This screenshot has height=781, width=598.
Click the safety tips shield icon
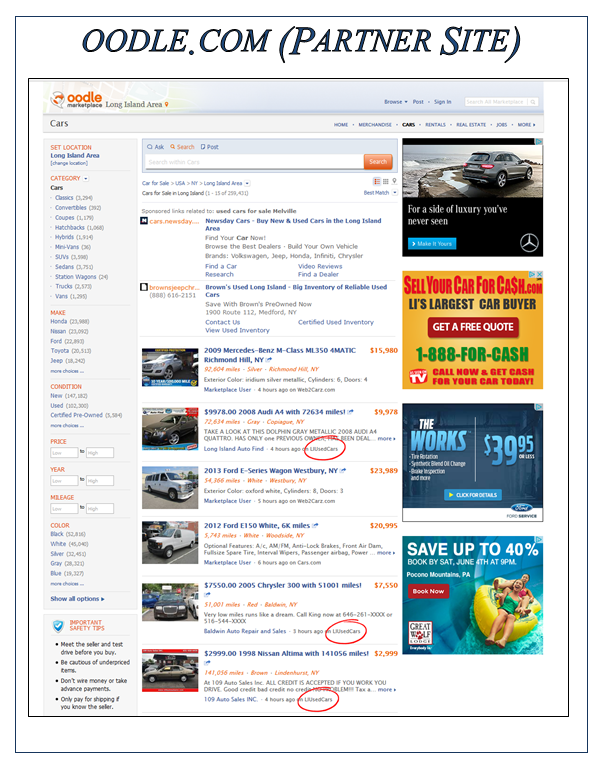point(58,626)
